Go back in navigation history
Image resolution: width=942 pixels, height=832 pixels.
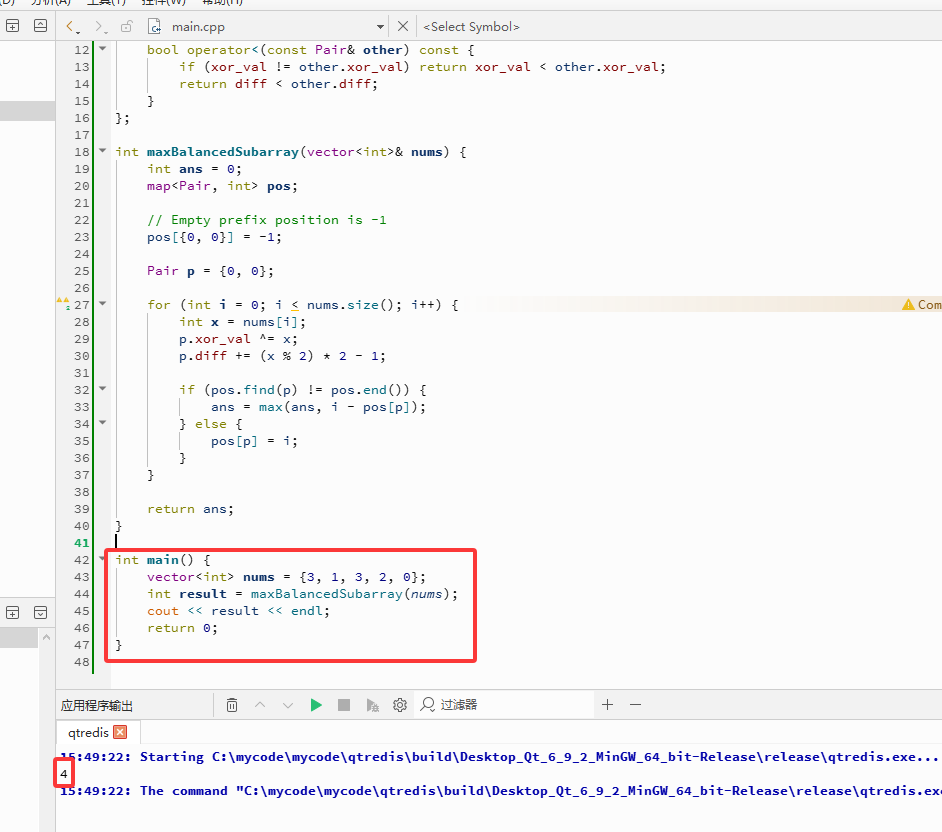70,26
